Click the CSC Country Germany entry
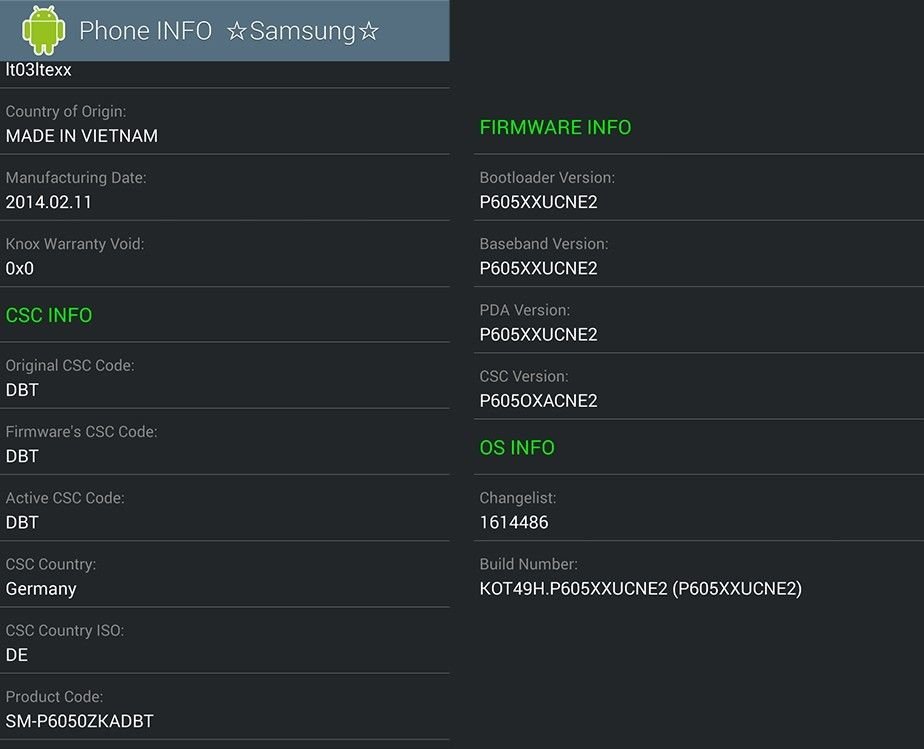The height and width of the screenshot is (749, 924). [x=225, y=575]
